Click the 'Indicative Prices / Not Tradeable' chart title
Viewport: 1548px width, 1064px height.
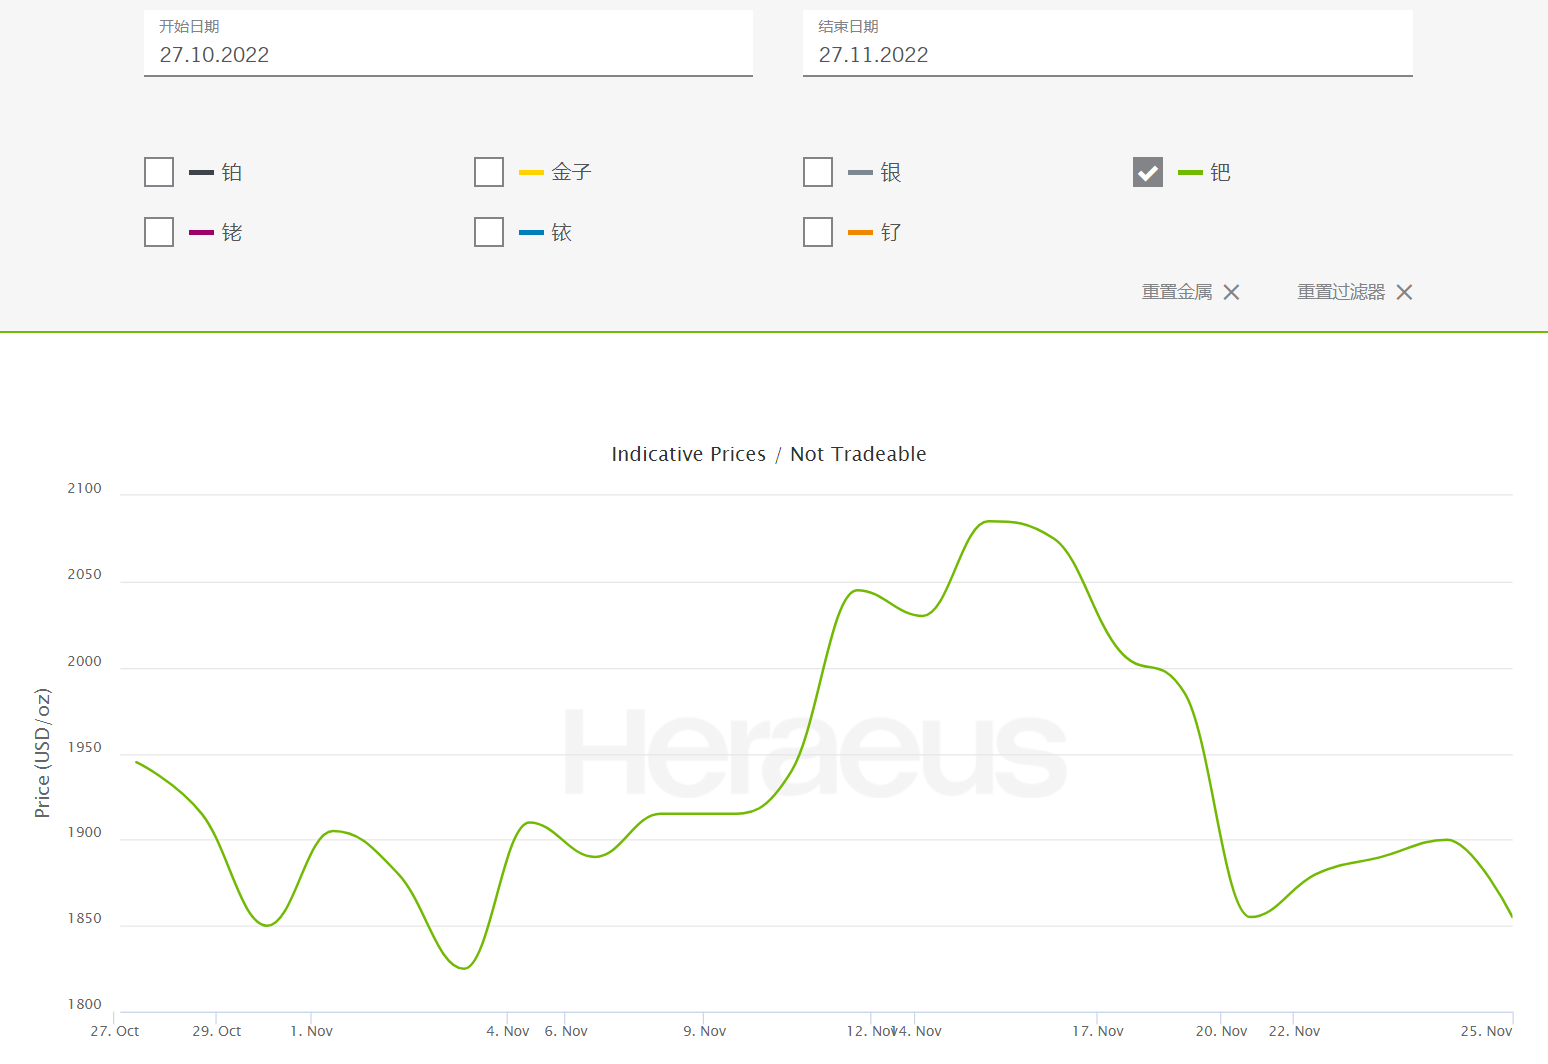(x=769, y=454)
